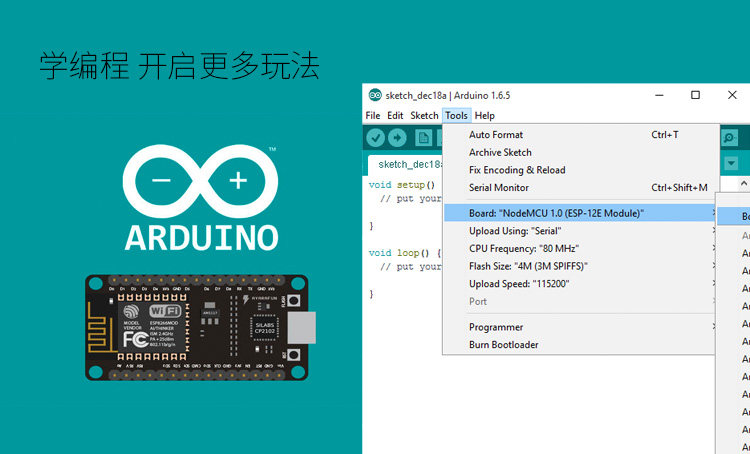Screen dimensions: 750x454
Task: Click the void setup() code line
Action: 402,185
